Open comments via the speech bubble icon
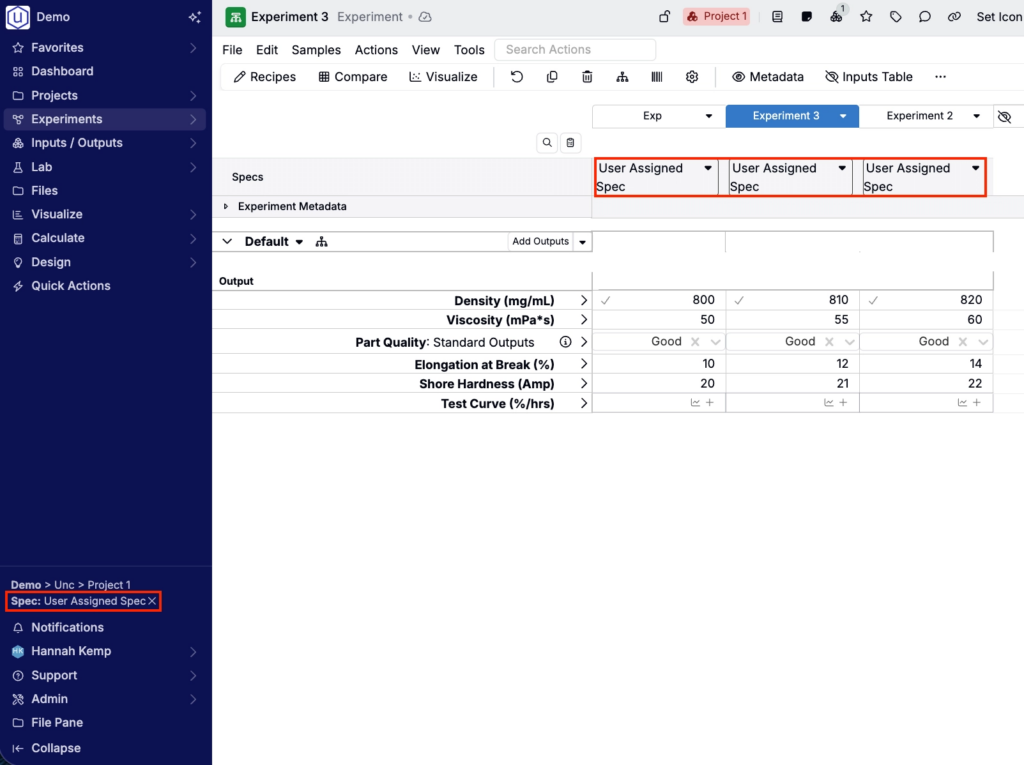The height and width of the screenshot is (765, 1024). click(x=925, y=17)
